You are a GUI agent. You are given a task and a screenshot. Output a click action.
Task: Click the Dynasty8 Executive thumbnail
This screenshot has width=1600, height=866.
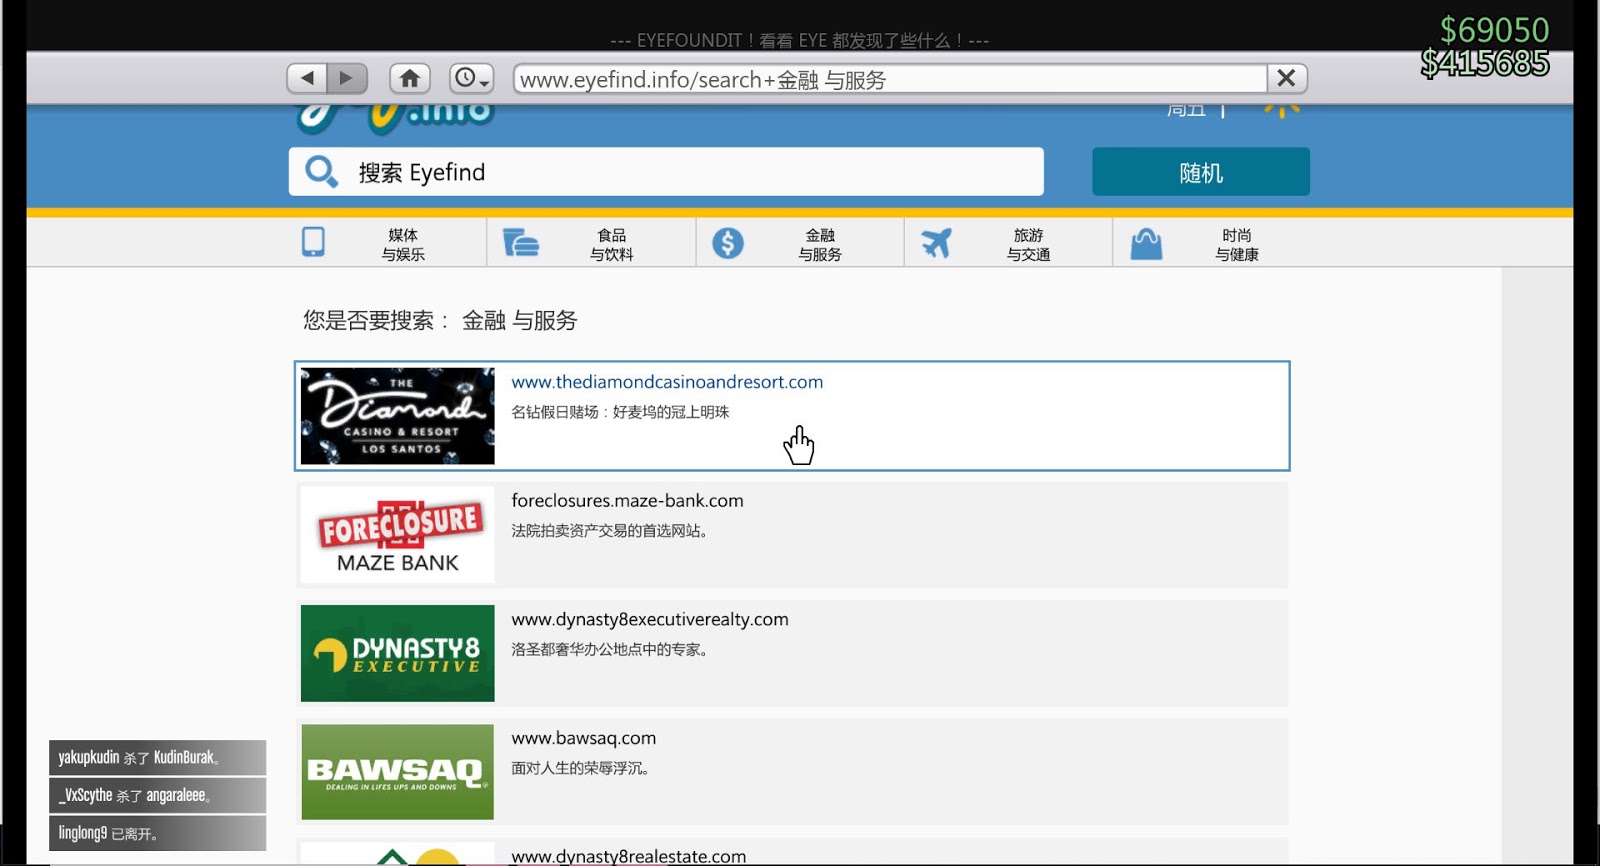click(398, 653)
